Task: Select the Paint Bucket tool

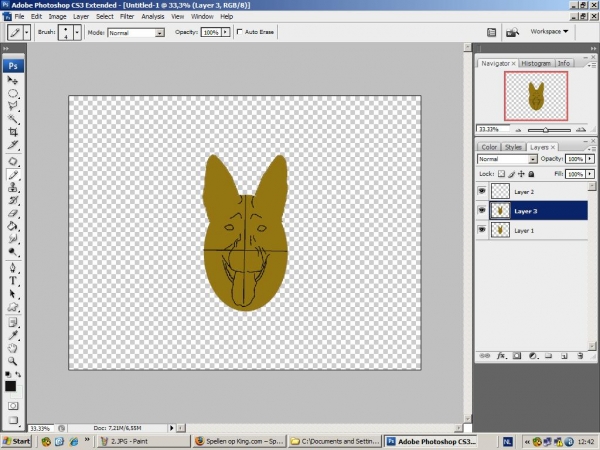Action: tap(13, 226)
